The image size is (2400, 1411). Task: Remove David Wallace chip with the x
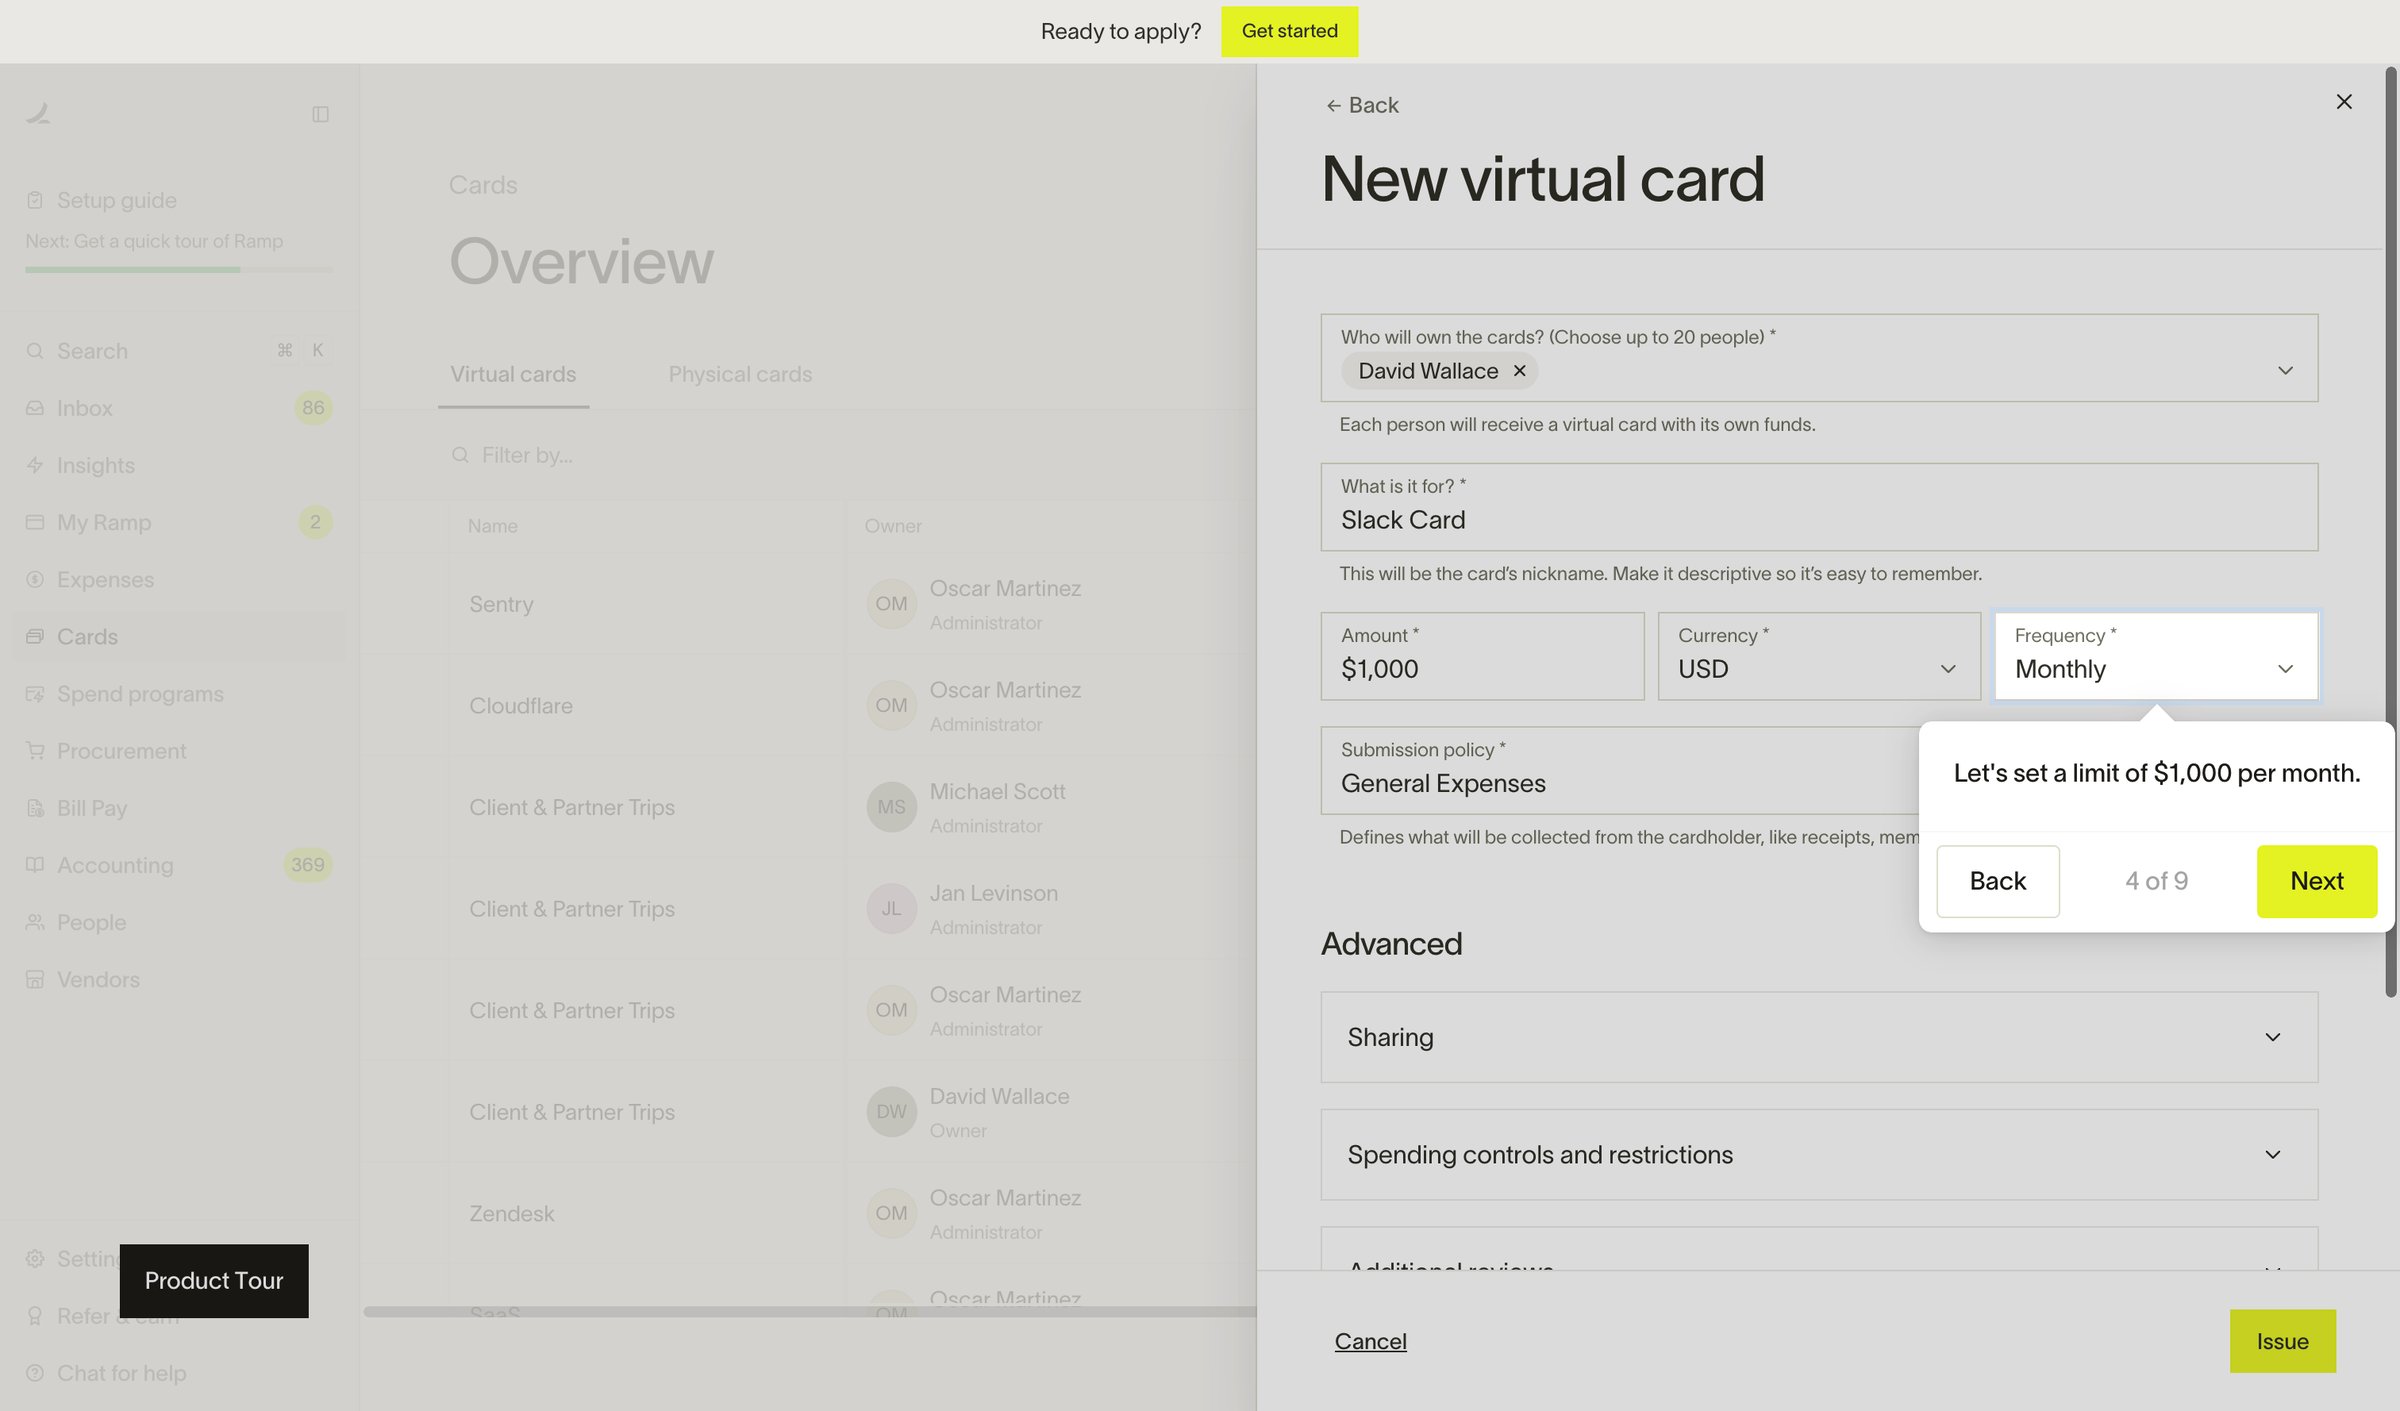click(x=1519, y=371)
